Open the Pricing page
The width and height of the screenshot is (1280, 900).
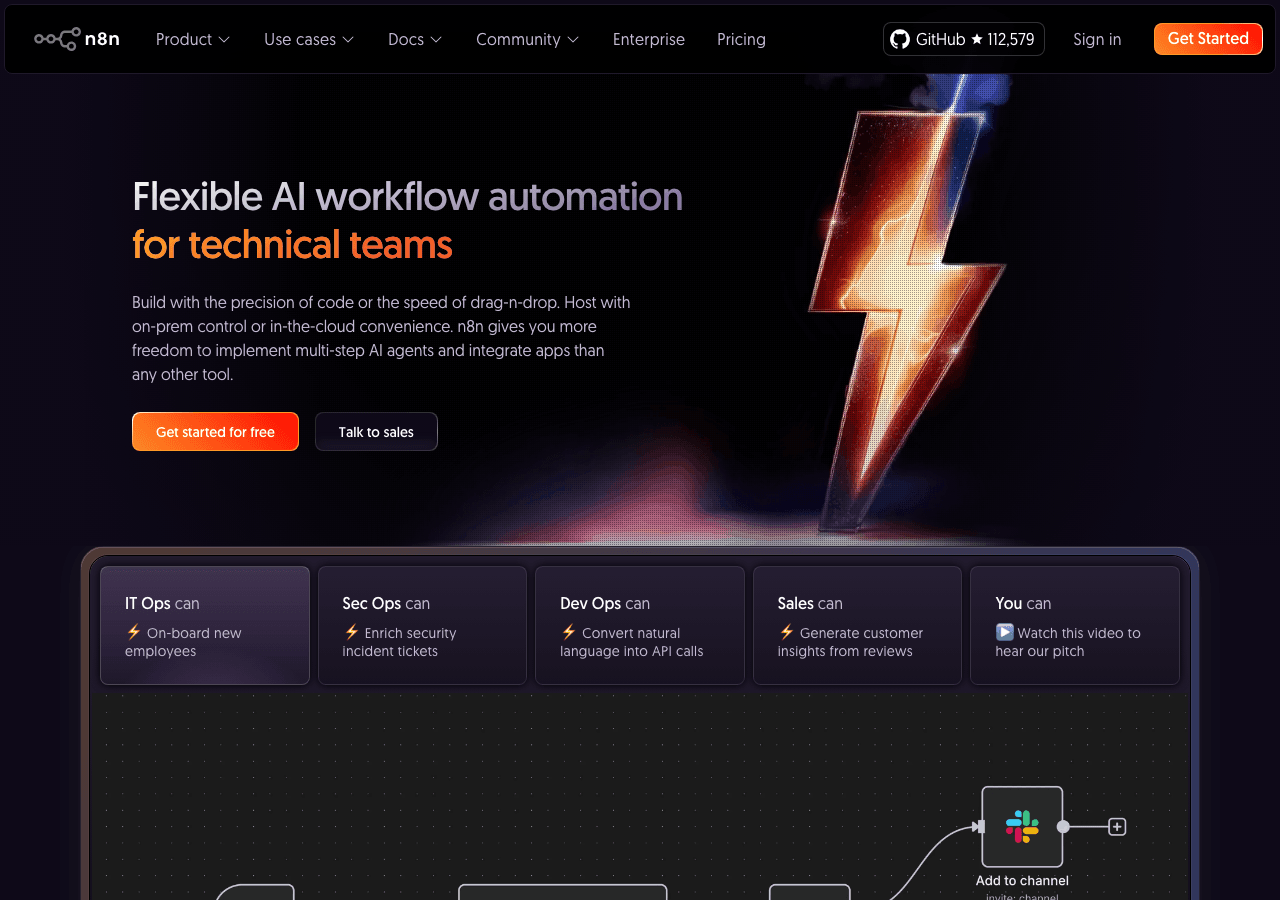(741, 39)
